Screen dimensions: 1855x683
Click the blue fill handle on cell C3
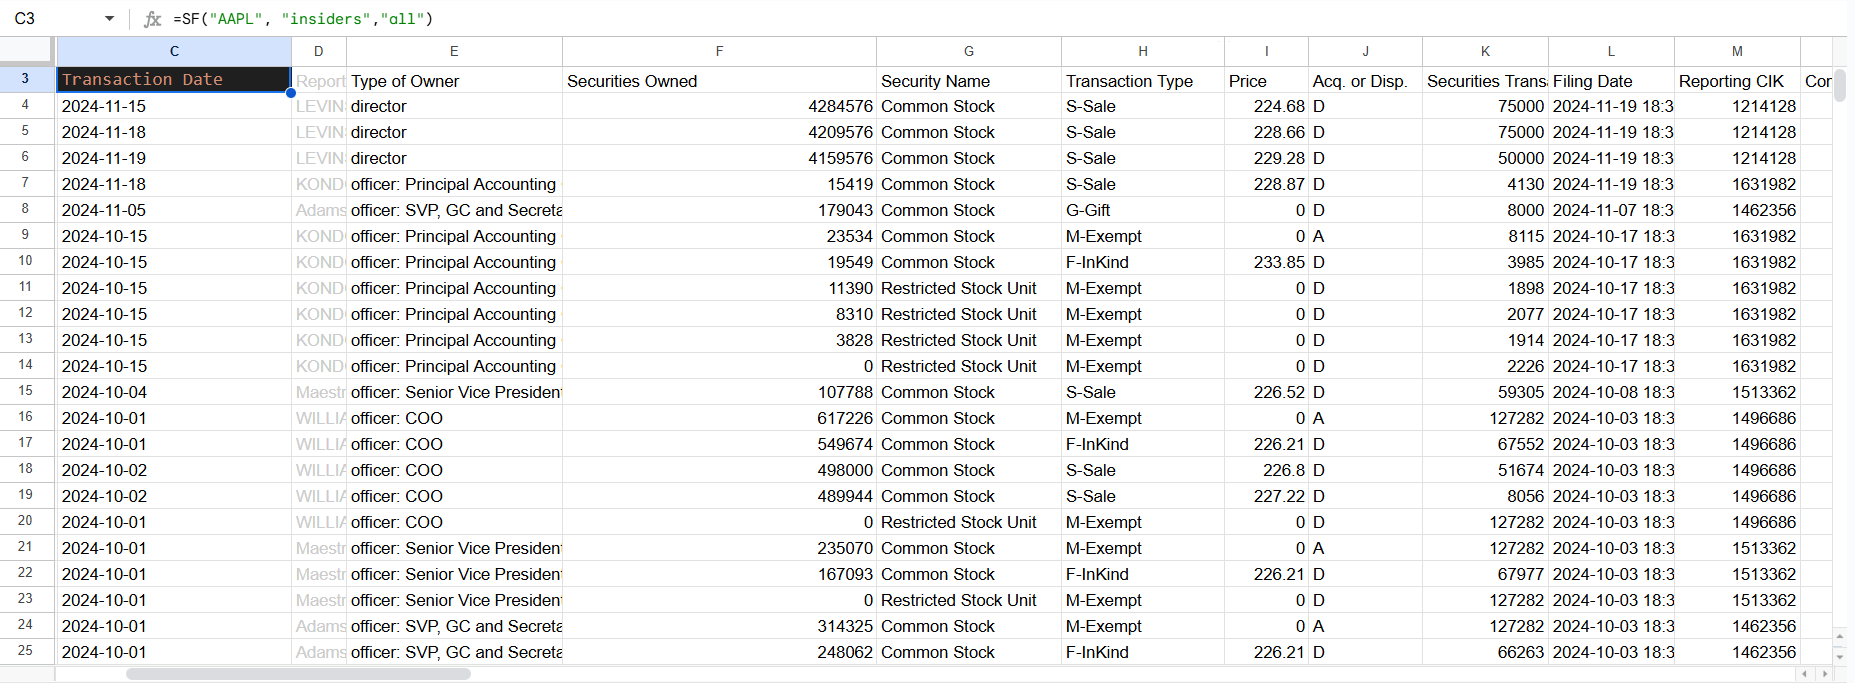(291, 93)
